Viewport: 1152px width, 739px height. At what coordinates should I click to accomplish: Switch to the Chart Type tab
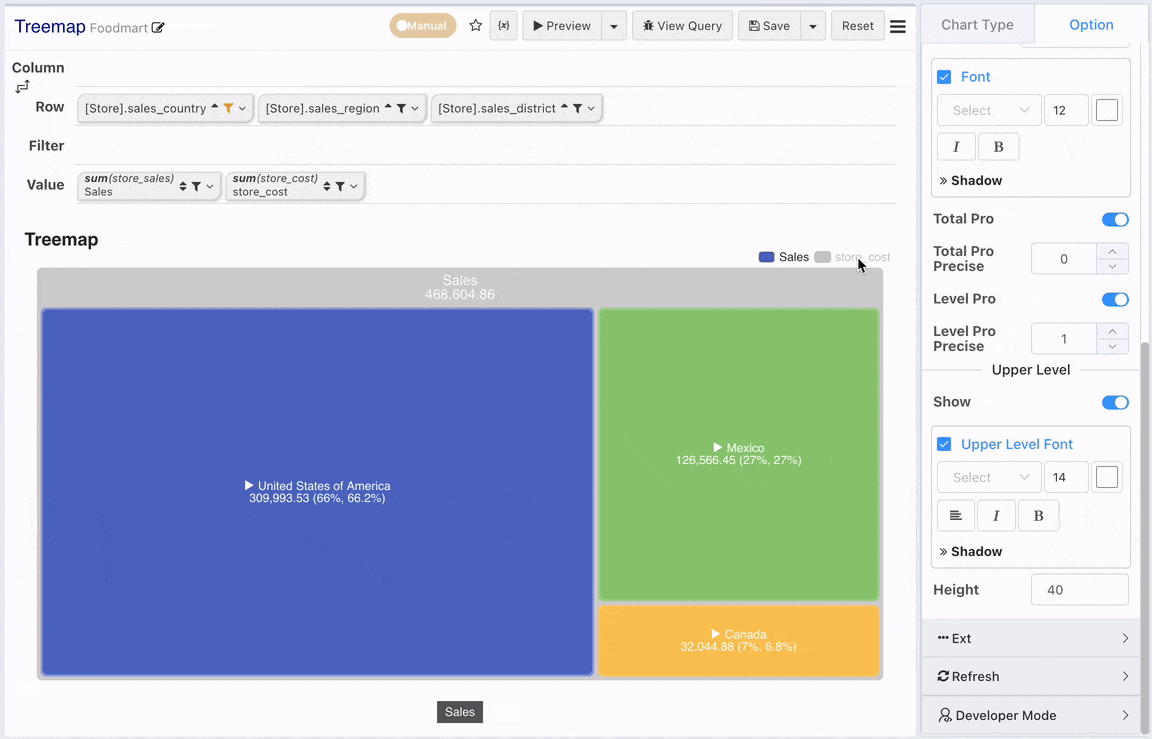click(977, 25)
